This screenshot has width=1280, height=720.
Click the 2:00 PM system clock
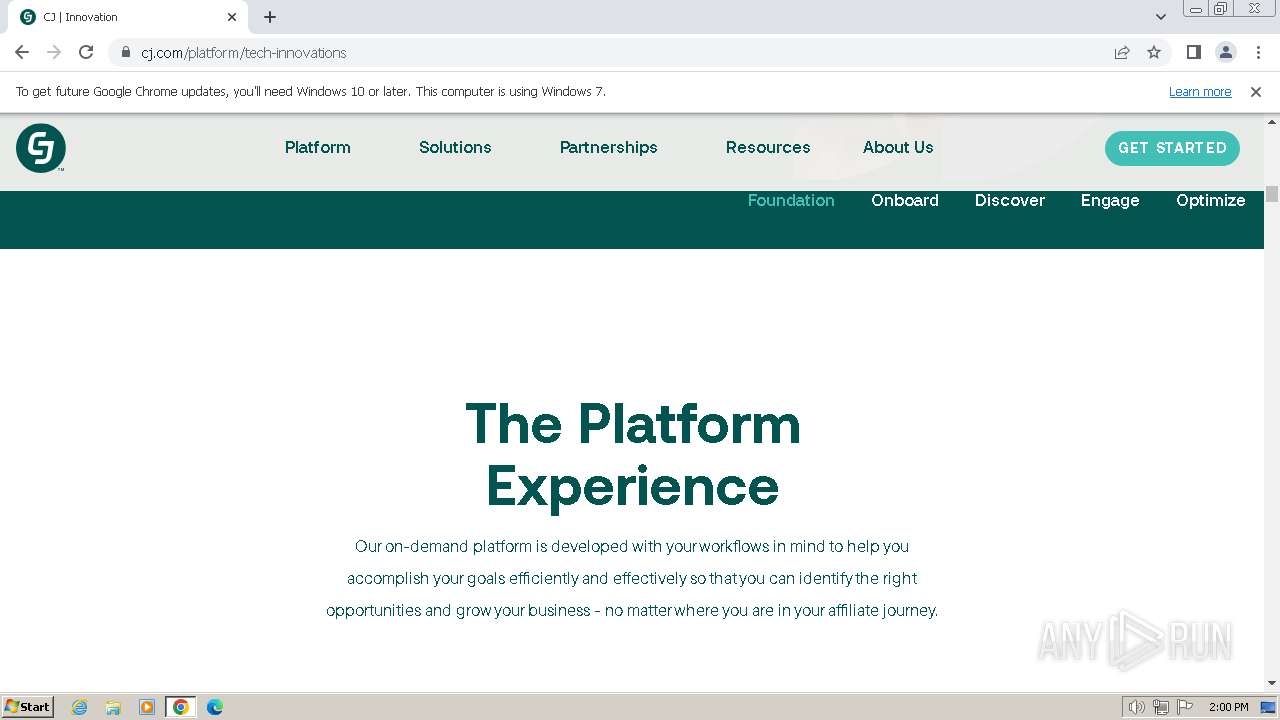[1228, 707]
